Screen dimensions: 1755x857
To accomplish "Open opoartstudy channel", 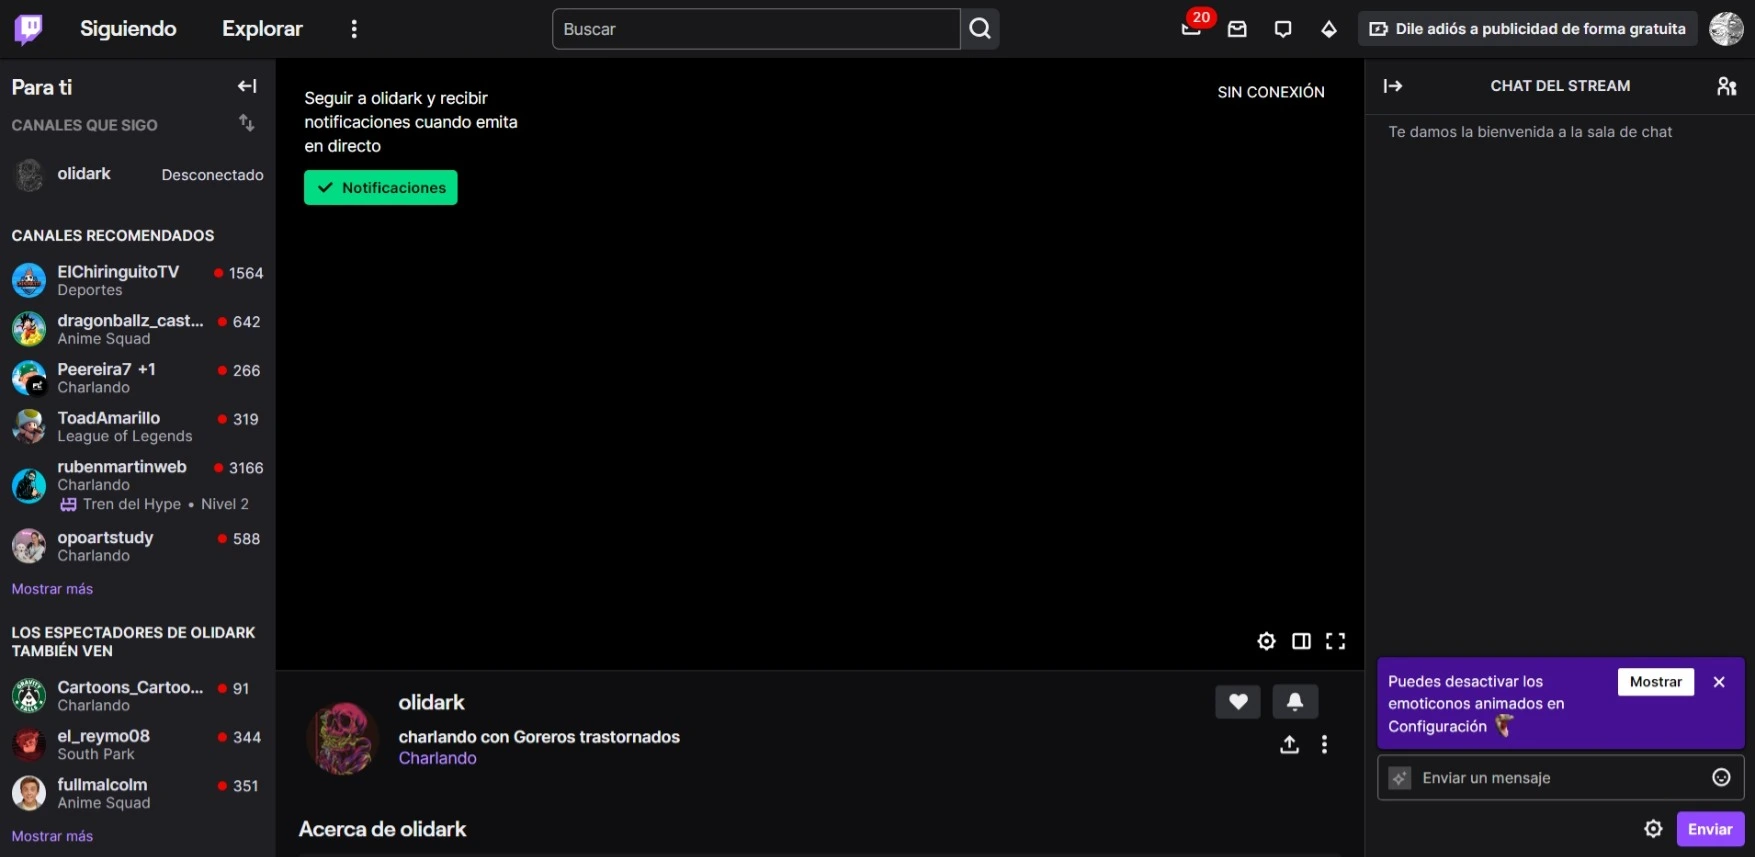I will 138,546.
